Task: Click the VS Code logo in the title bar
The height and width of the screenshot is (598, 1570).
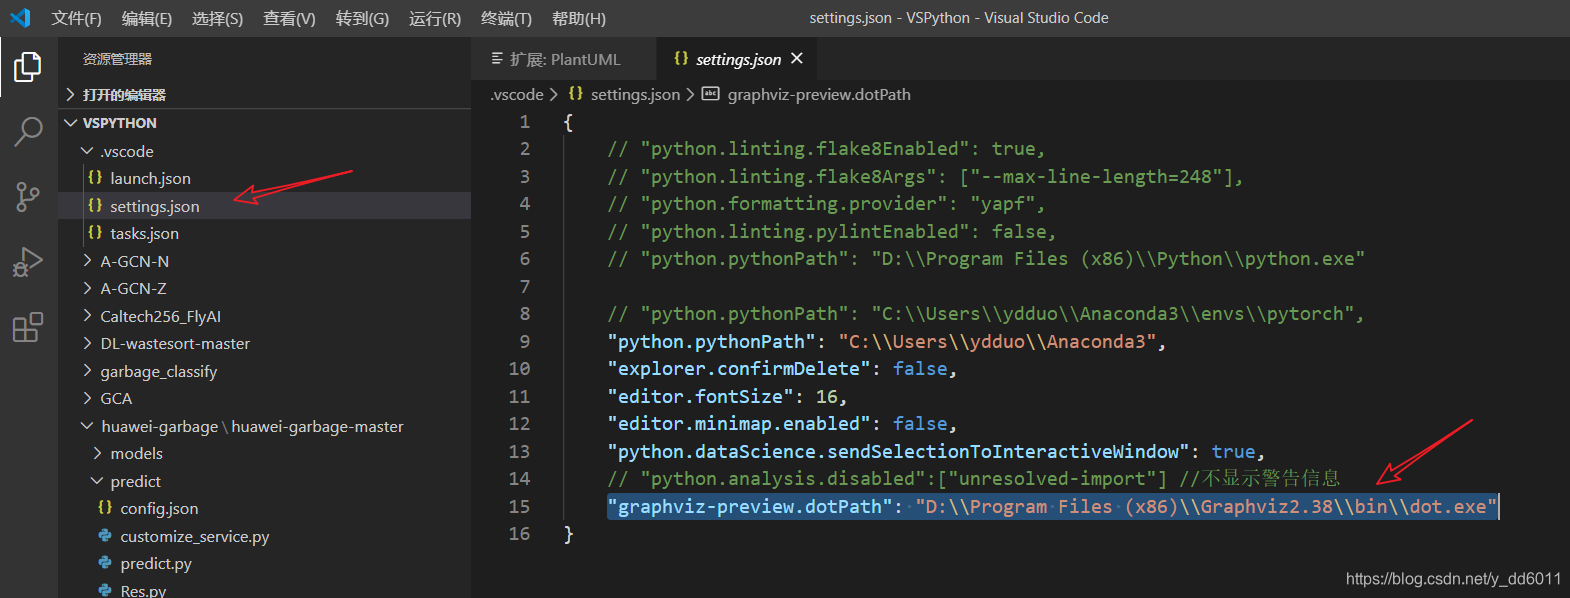Action: (x=20, y=18)
